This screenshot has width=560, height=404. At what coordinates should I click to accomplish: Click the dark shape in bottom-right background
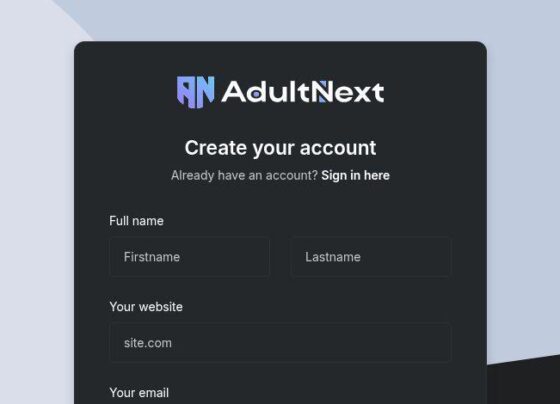[x=524, y=380]
